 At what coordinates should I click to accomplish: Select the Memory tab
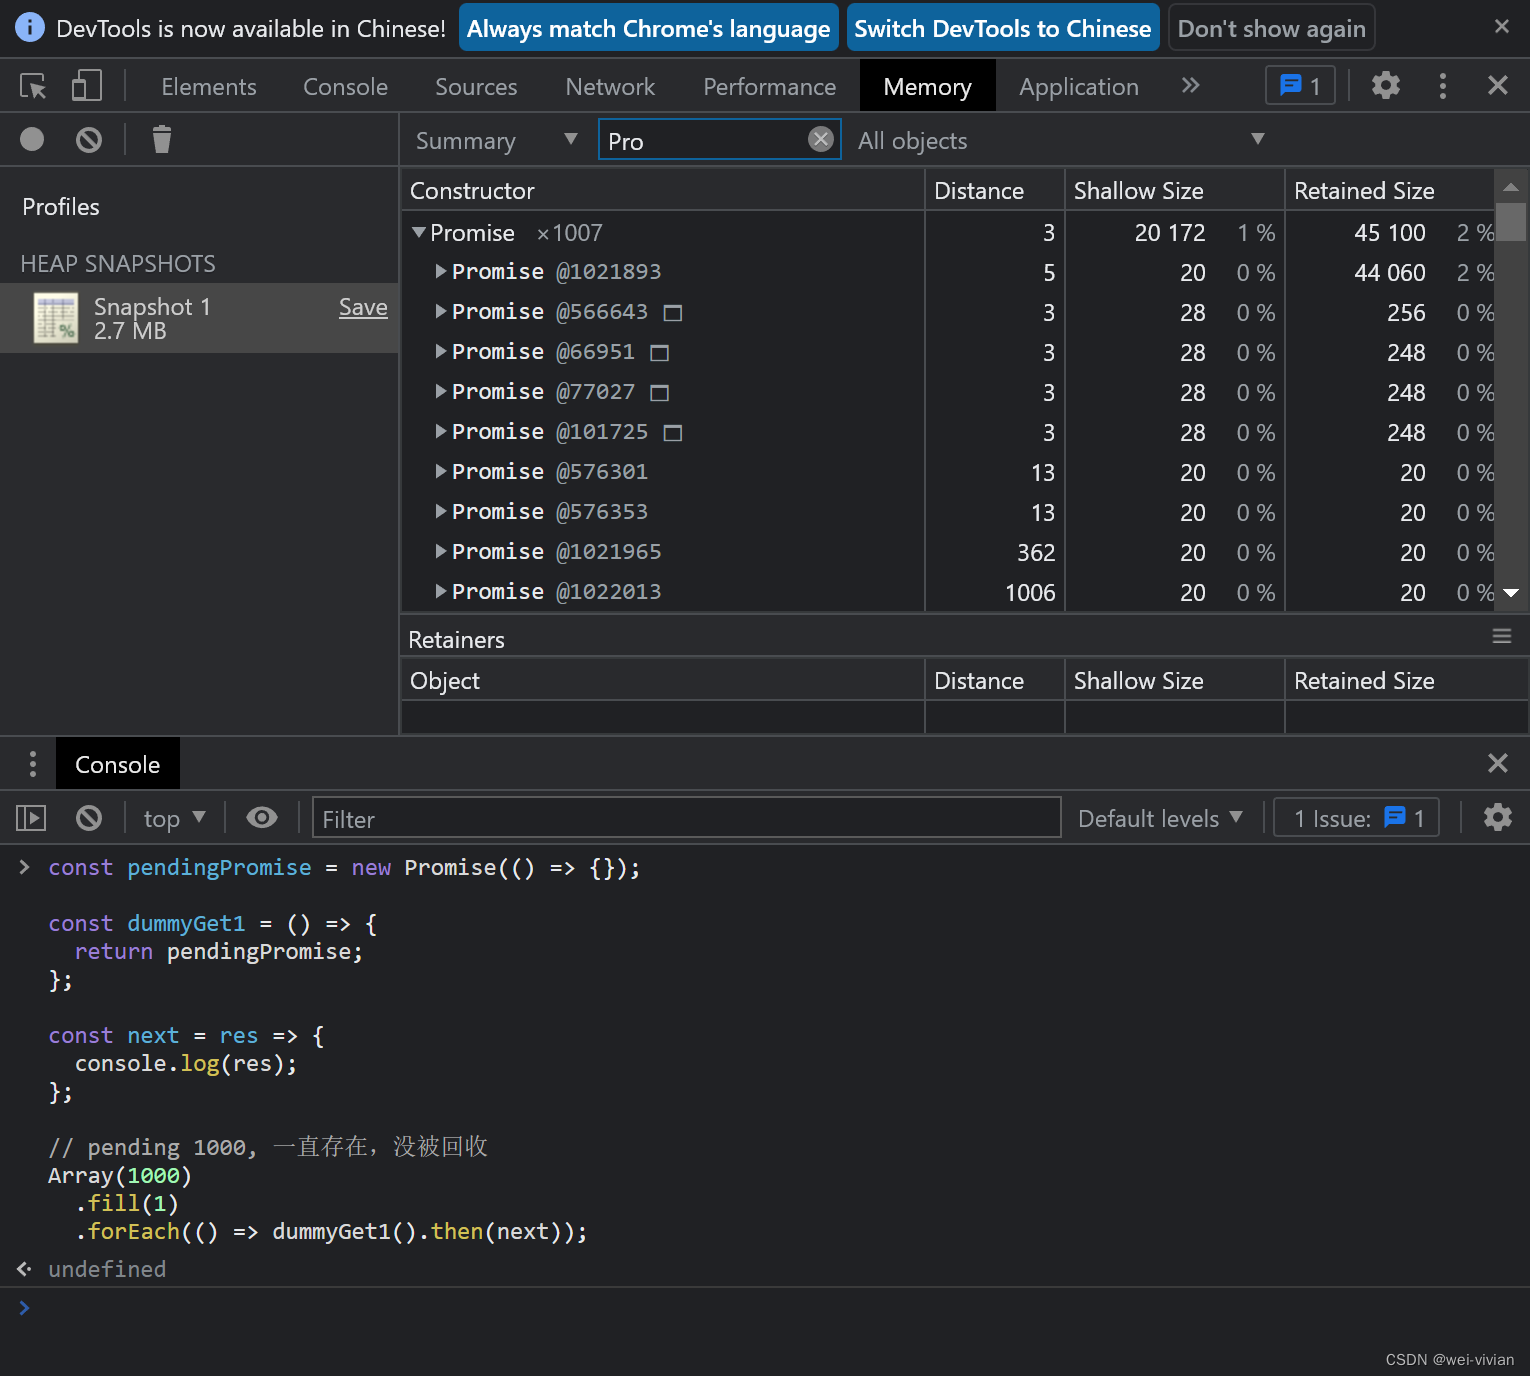coord(927,87)
